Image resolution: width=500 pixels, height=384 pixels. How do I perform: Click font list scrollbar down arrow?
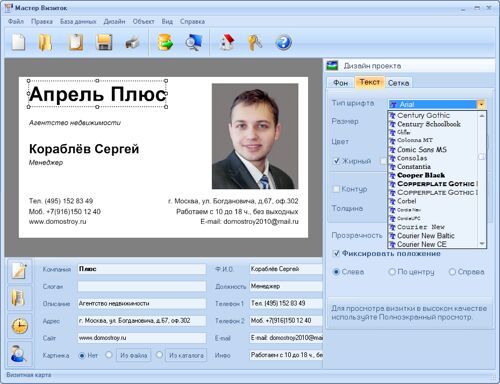click(482, 244)
